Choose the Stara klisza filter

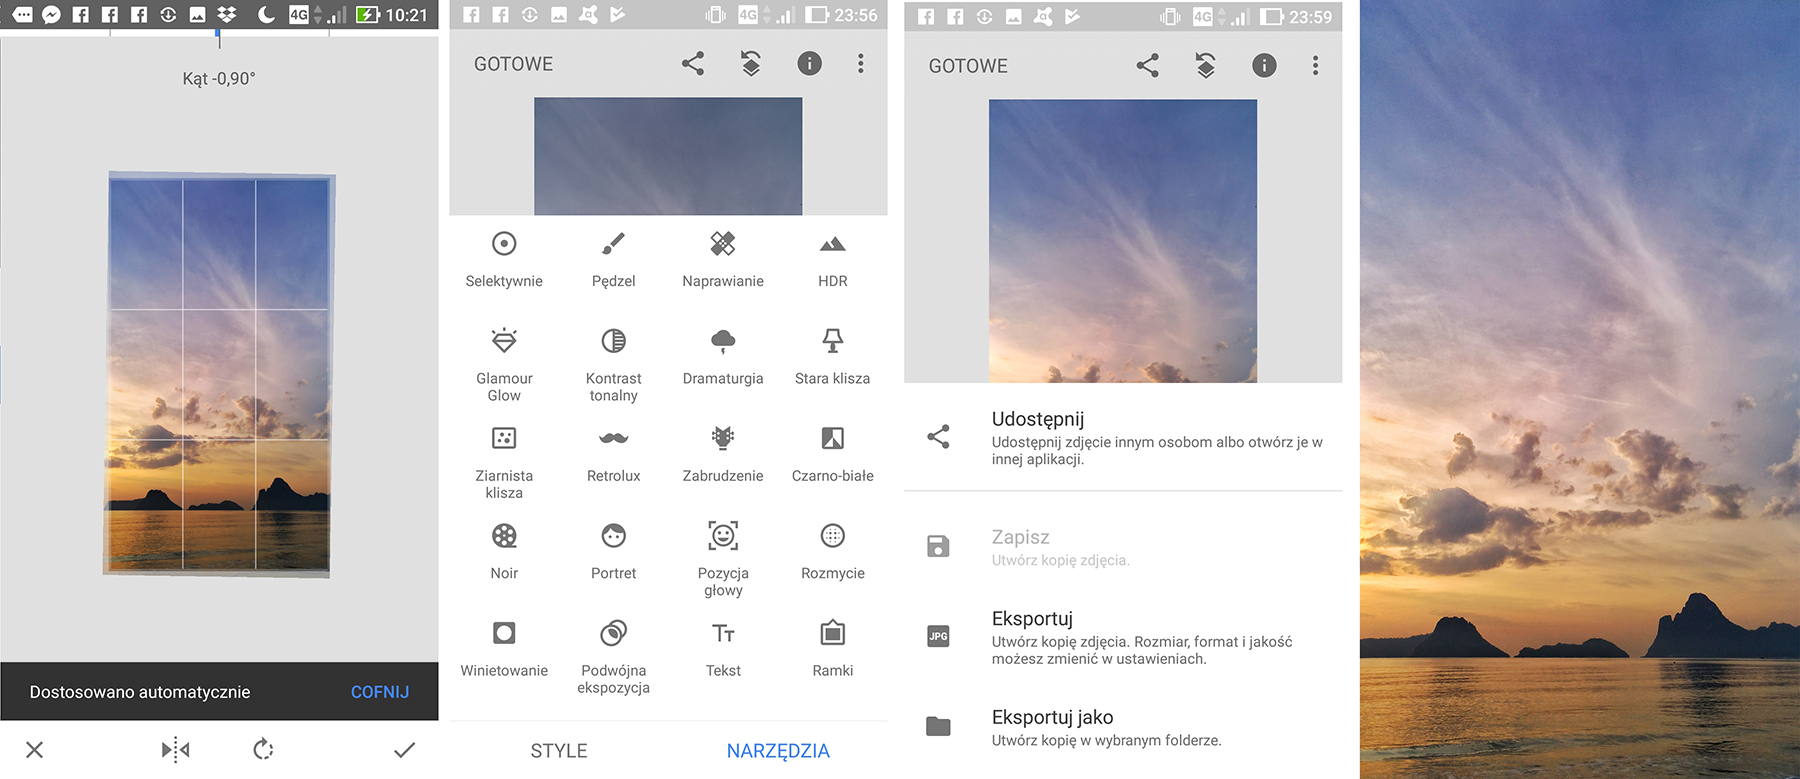coord(832,357)
